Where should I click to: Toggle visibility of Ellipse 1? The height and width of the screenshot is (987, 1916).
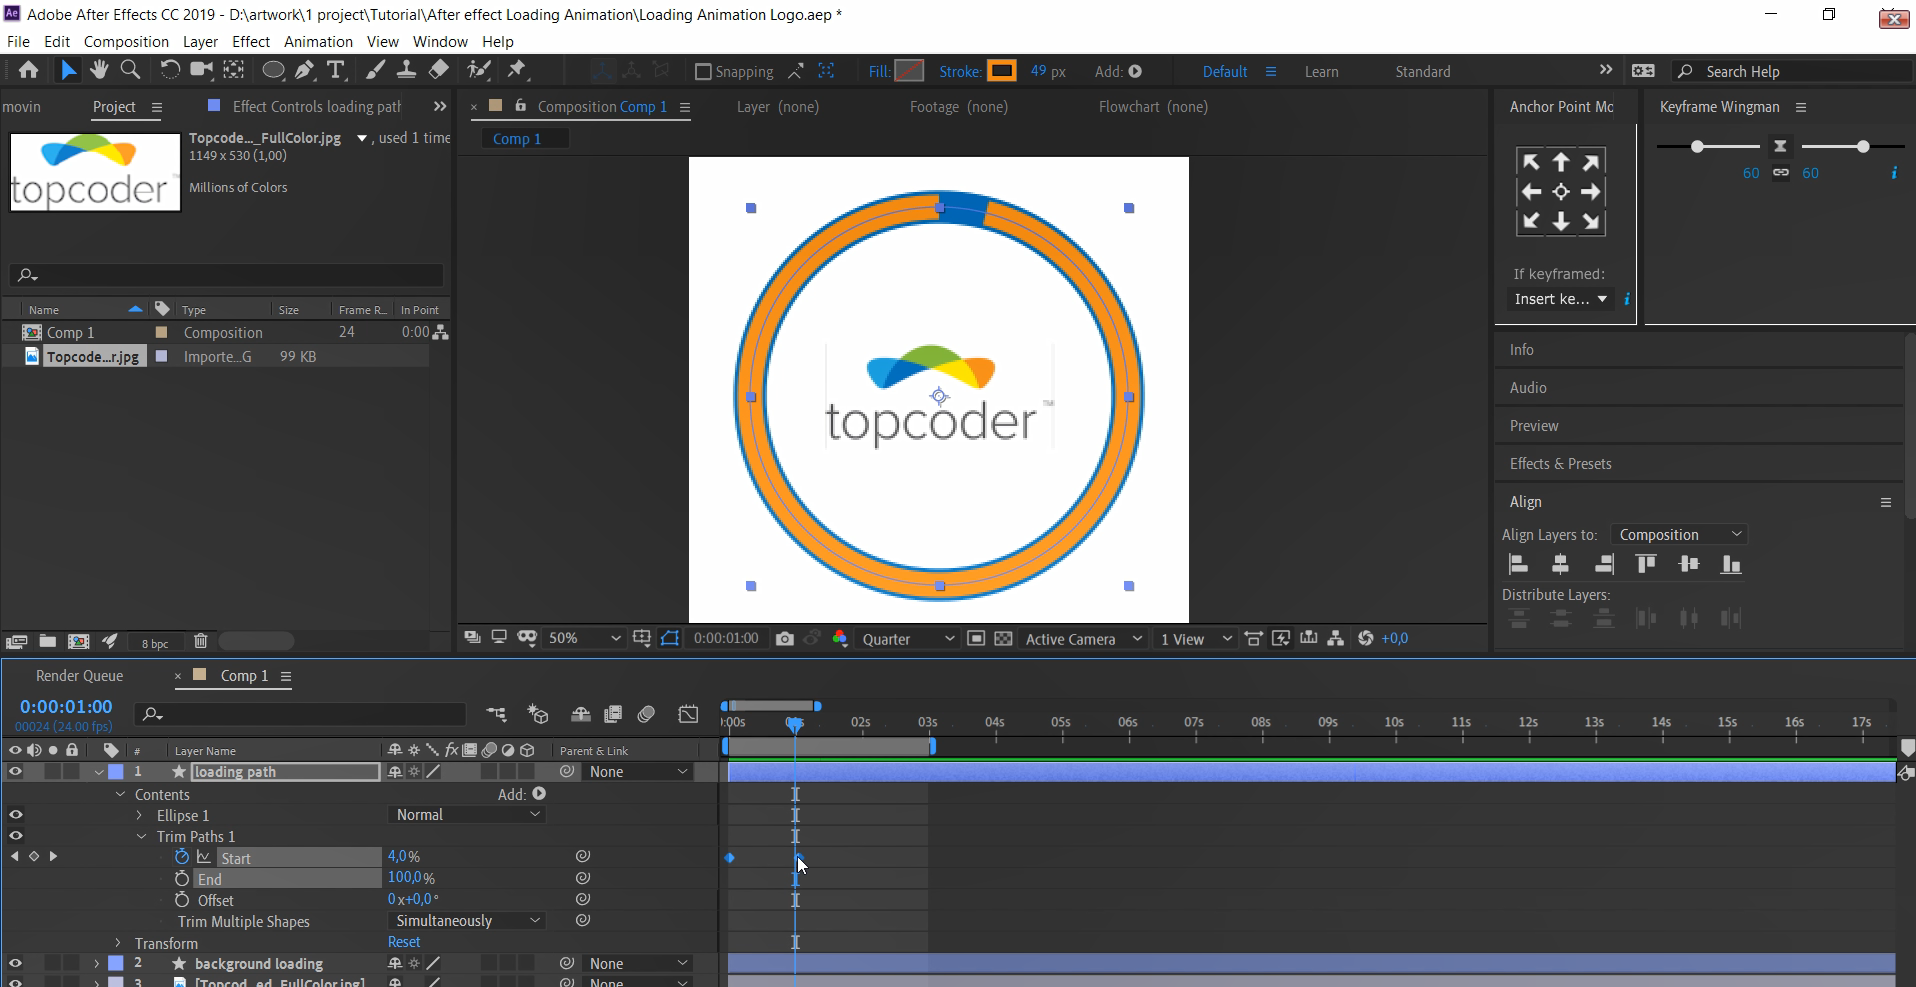point(15,815)
